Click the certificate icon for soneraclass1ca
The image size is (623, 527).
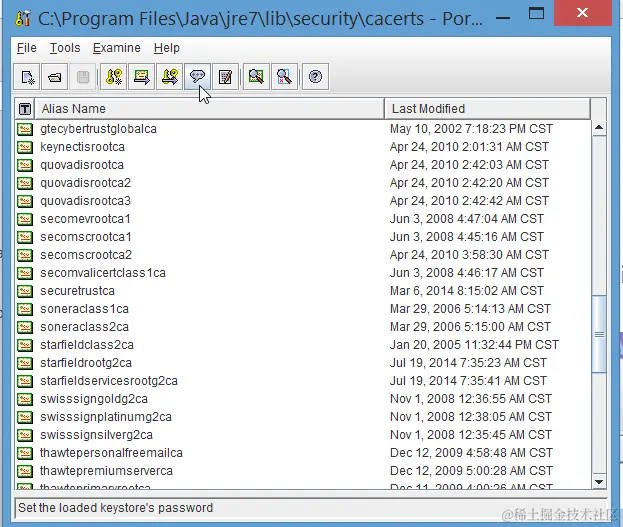click(x=25, y=309)
